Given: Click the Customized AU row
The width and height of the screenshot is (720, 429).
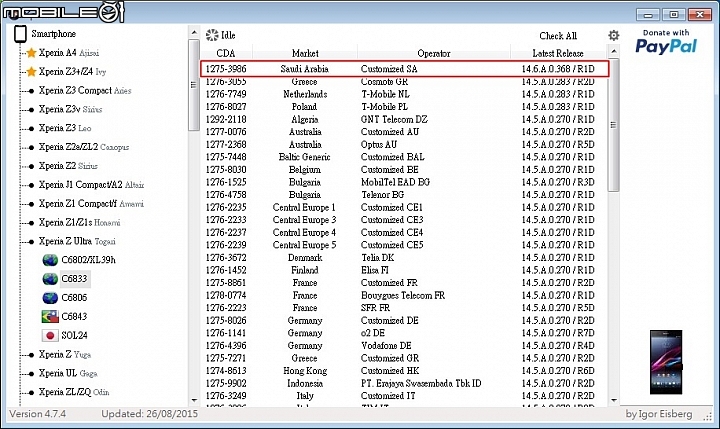Looking at the screenshot, I should tap(404, 132).
